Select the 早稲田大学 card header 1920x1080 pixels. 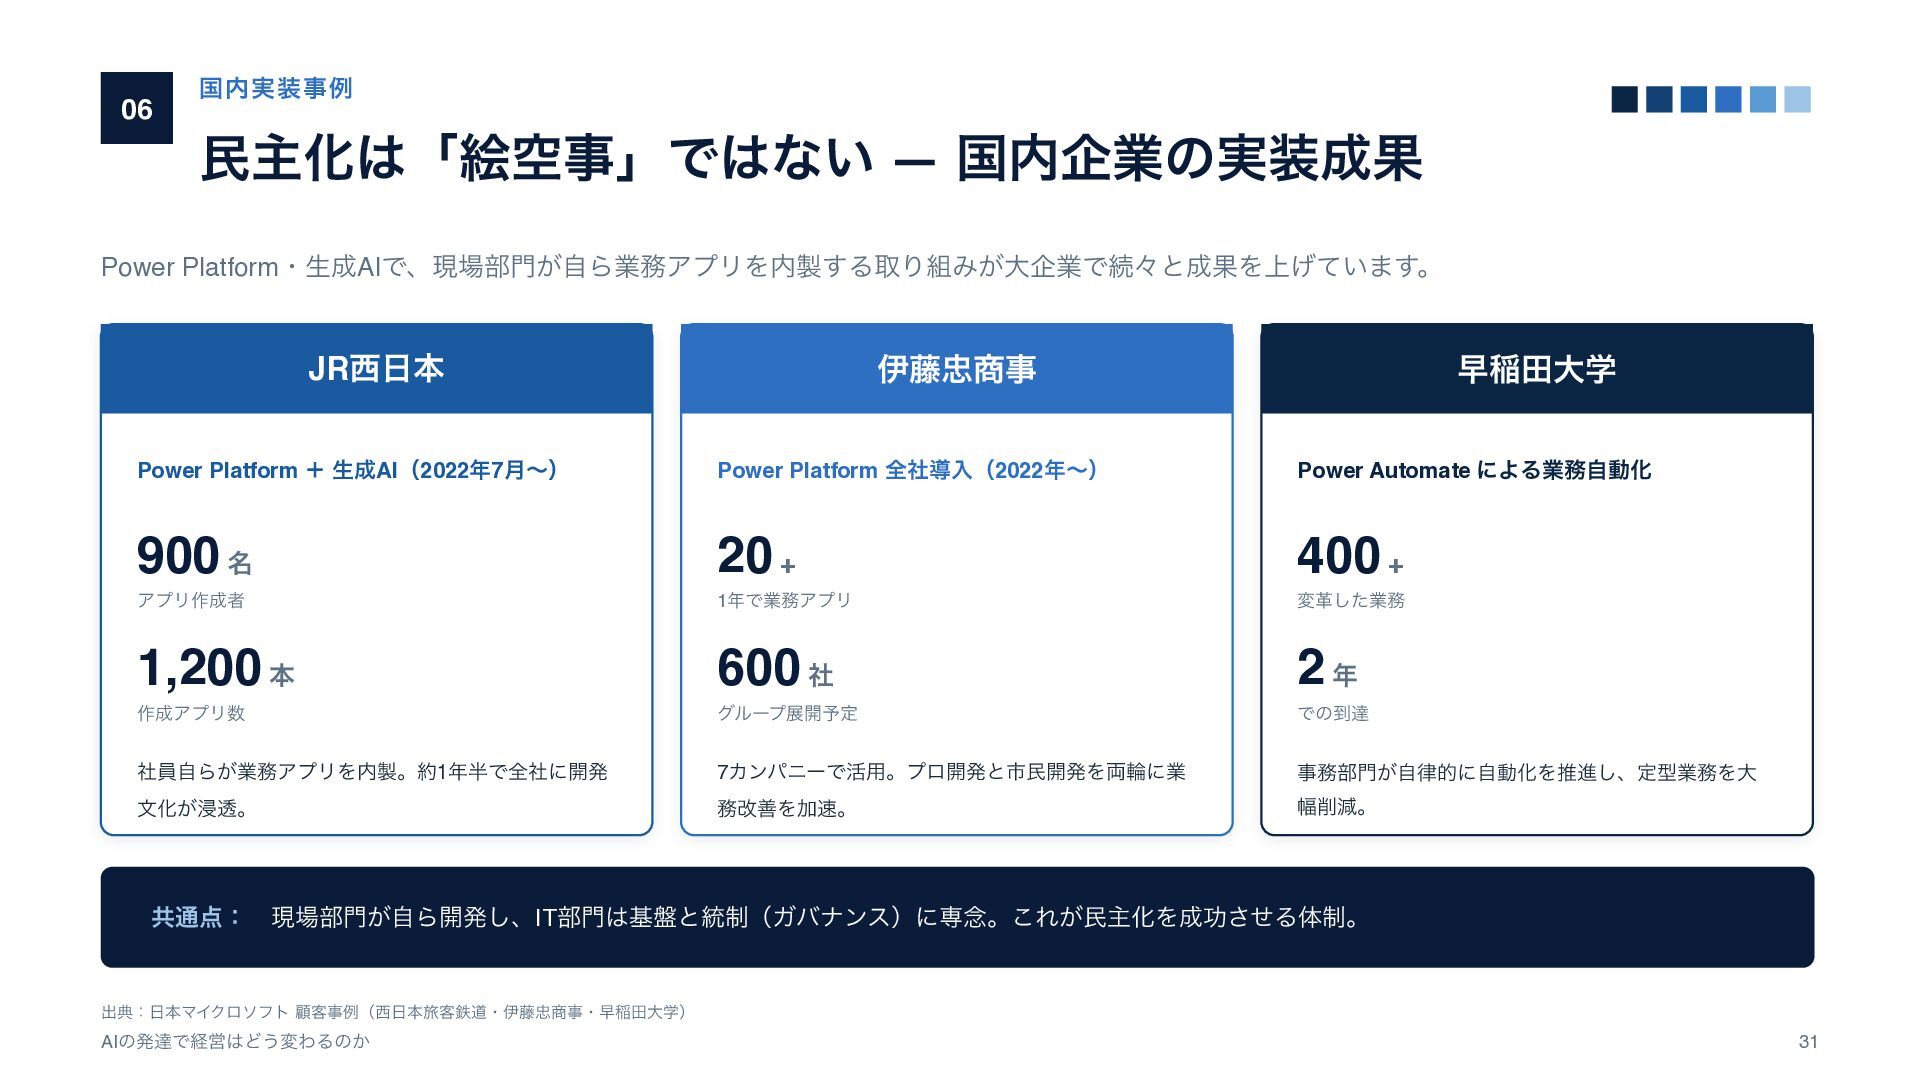pos(1537,369)
